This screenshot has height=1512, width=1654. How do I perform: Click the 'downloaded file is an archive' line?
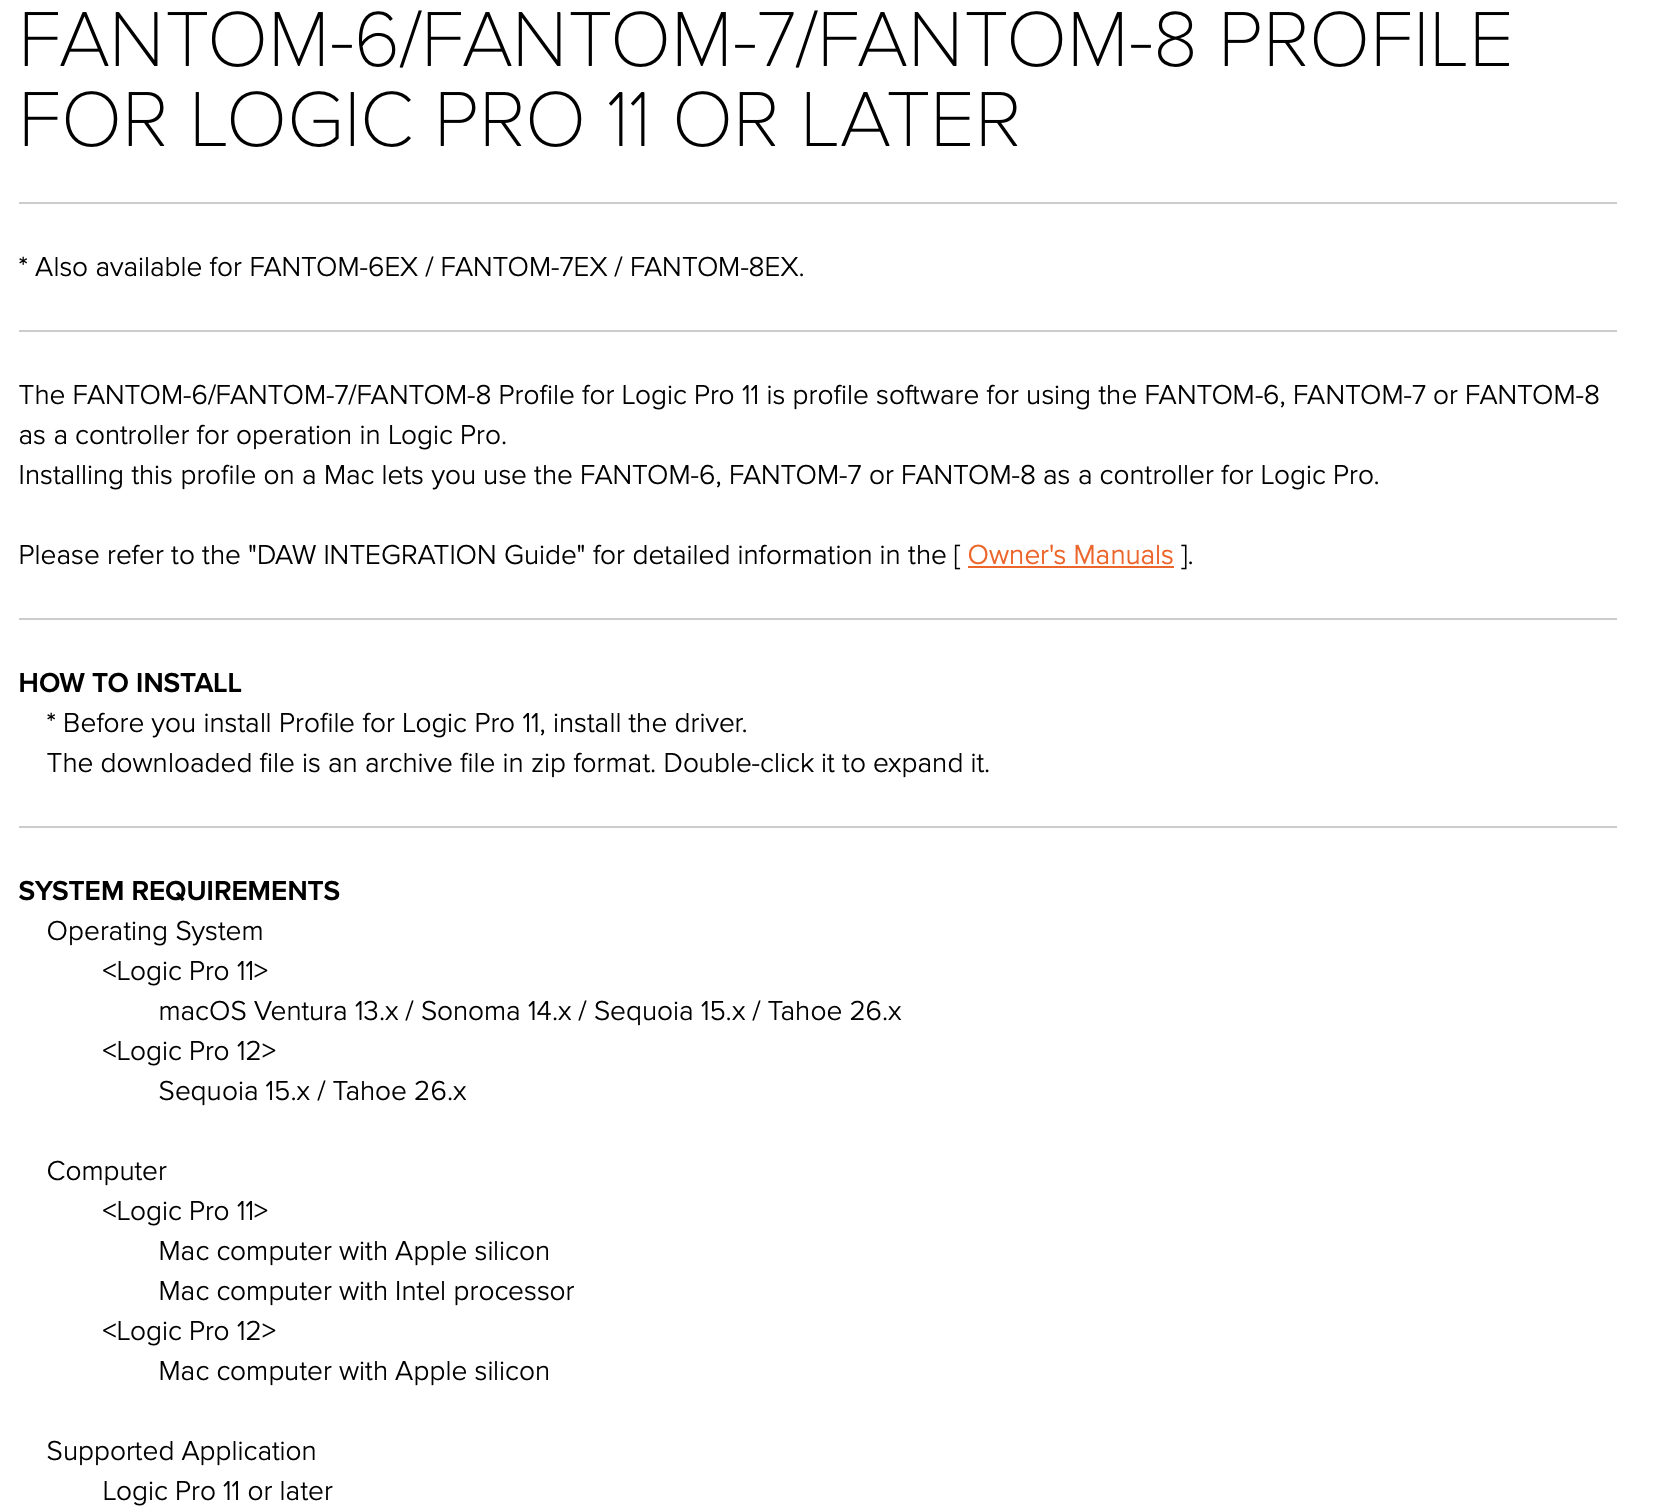click(x=517, y=763)
